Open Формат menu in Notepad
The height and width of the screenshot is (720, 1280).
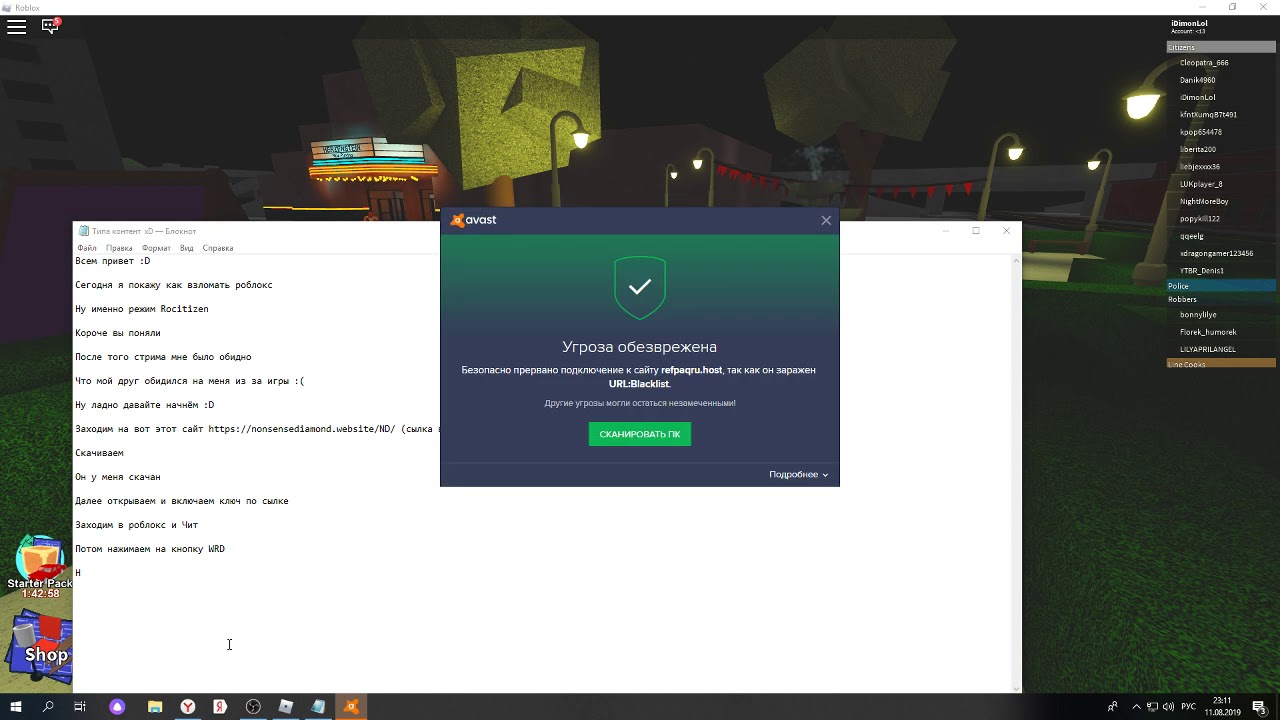(156, 248)
